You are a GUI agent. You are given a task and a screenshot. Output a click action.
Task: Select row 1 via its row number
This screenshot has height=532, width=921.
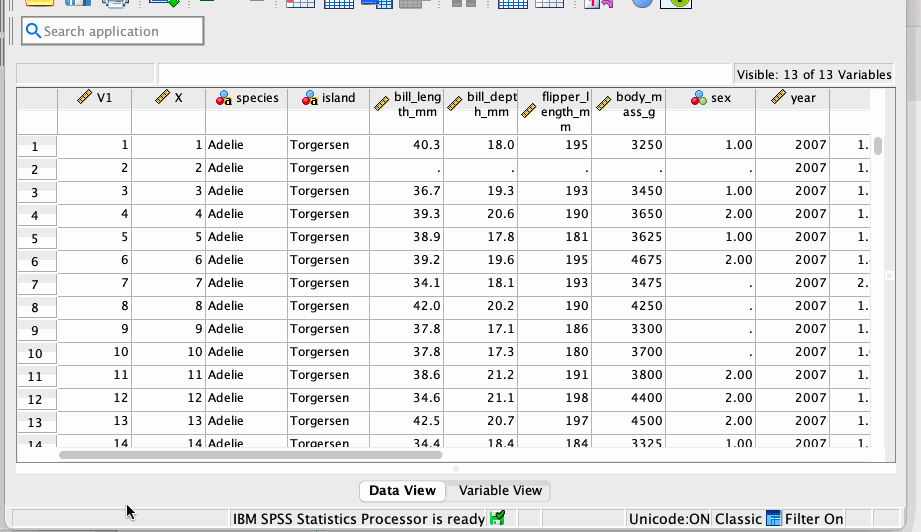pyautogui.click(x=36, y=147)
